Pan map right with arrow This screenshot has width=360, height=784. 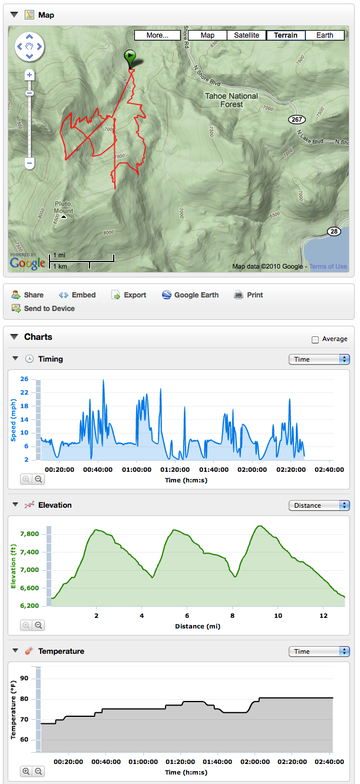click(39, 46)
